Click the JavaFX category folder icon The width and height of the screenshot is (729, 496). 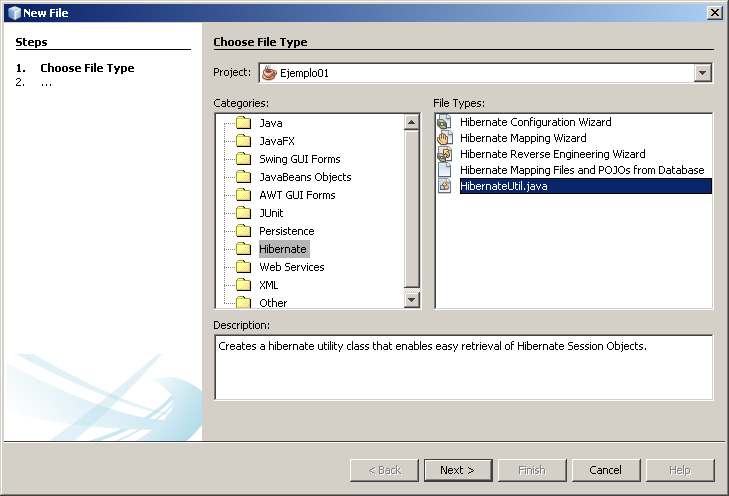coord(242,141)
